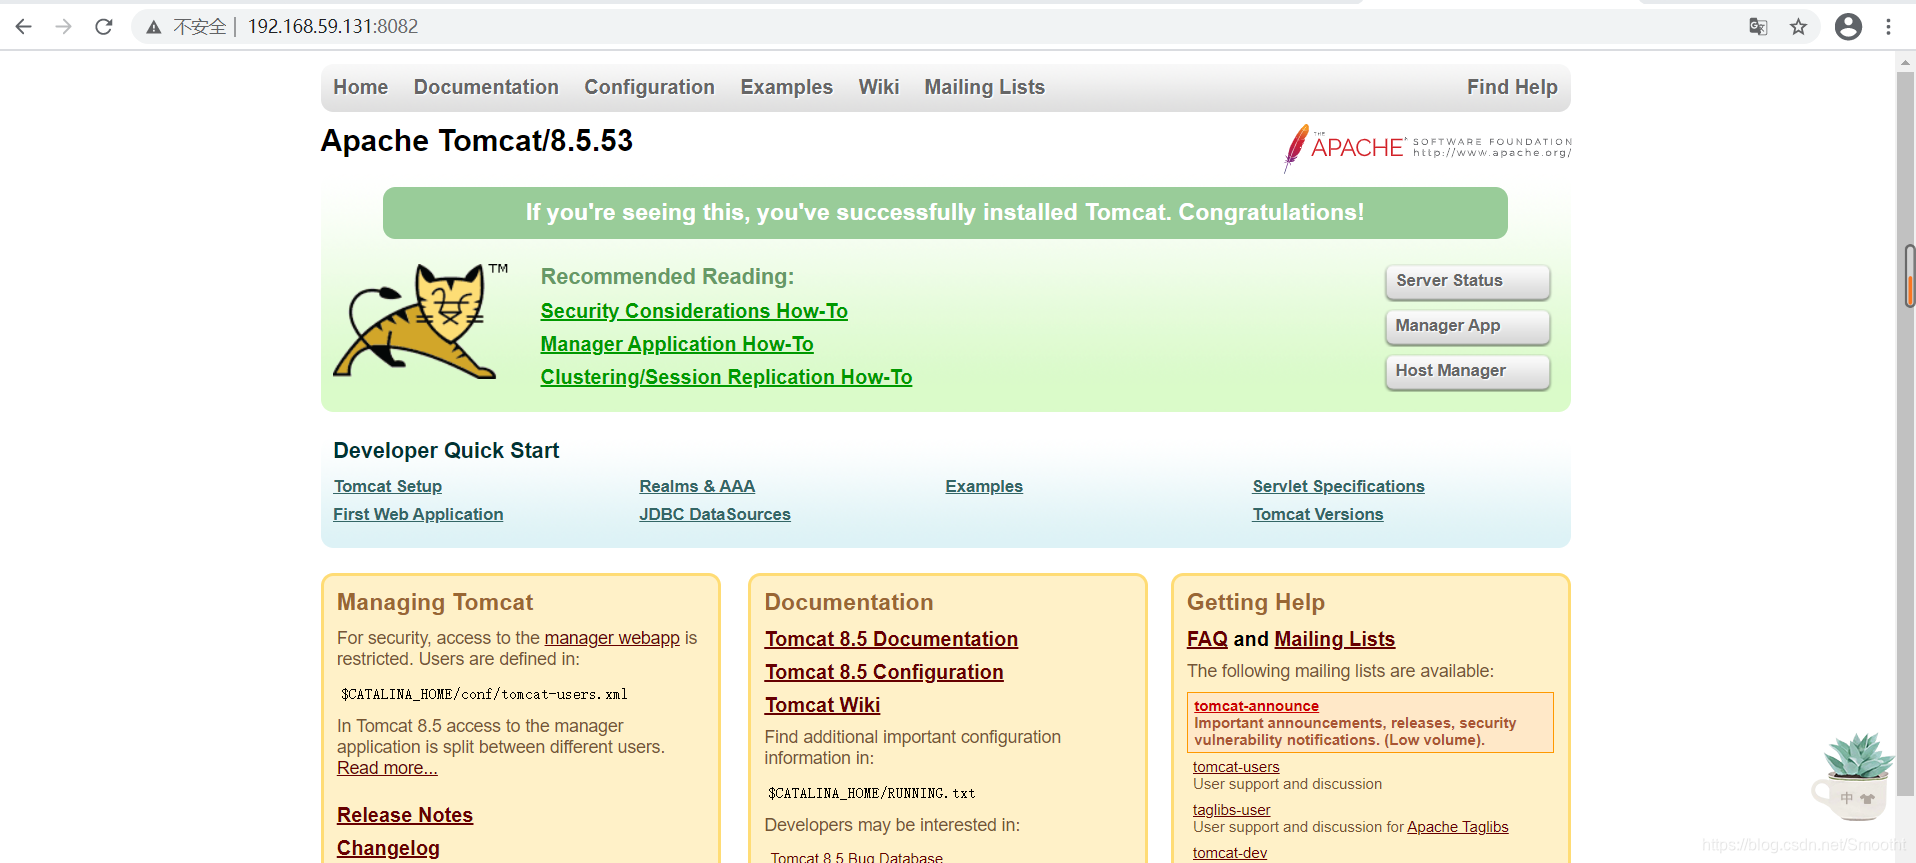The width and height of the screenshot is (1916, 863).
Task: Open Manager Application How-To link
Action: pyautogui.click(x=677, y=344)
